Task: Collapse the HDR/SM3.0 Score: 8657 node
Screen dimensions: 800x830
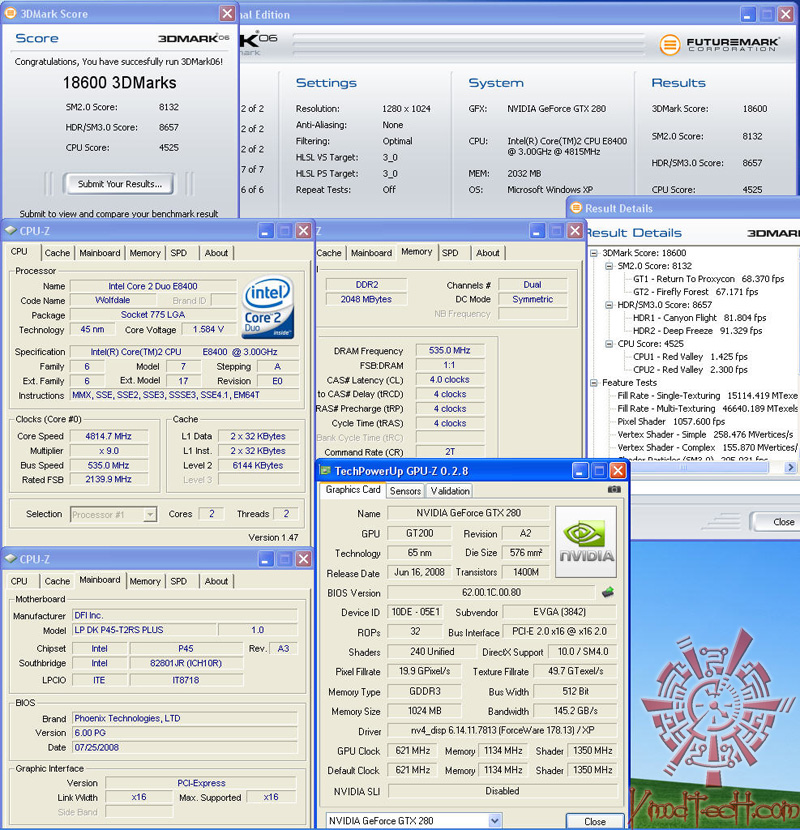Action: (x=609, y=305)
